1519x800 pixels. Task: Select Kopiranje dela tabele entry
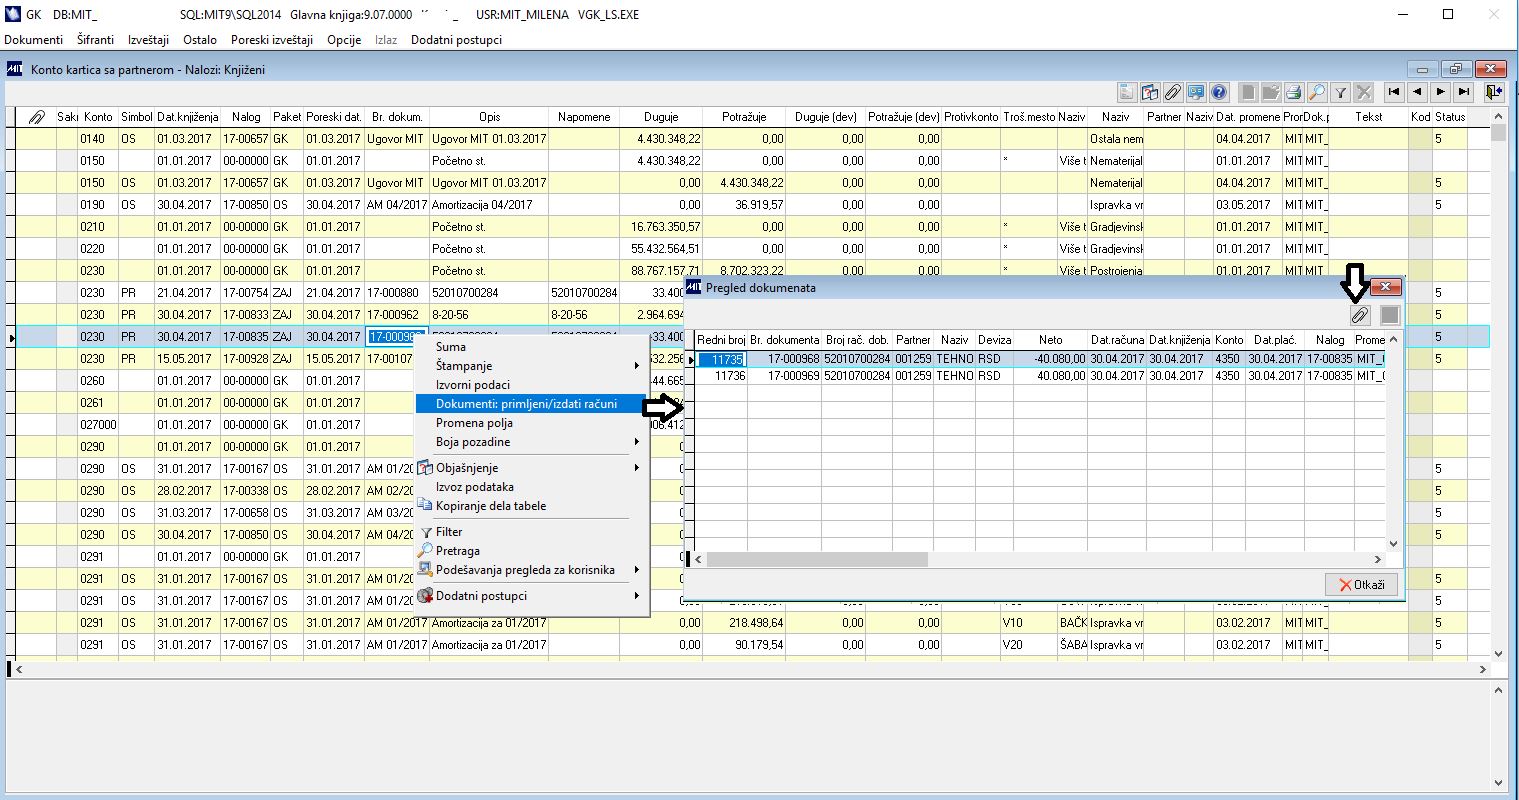tap(532, 506)
